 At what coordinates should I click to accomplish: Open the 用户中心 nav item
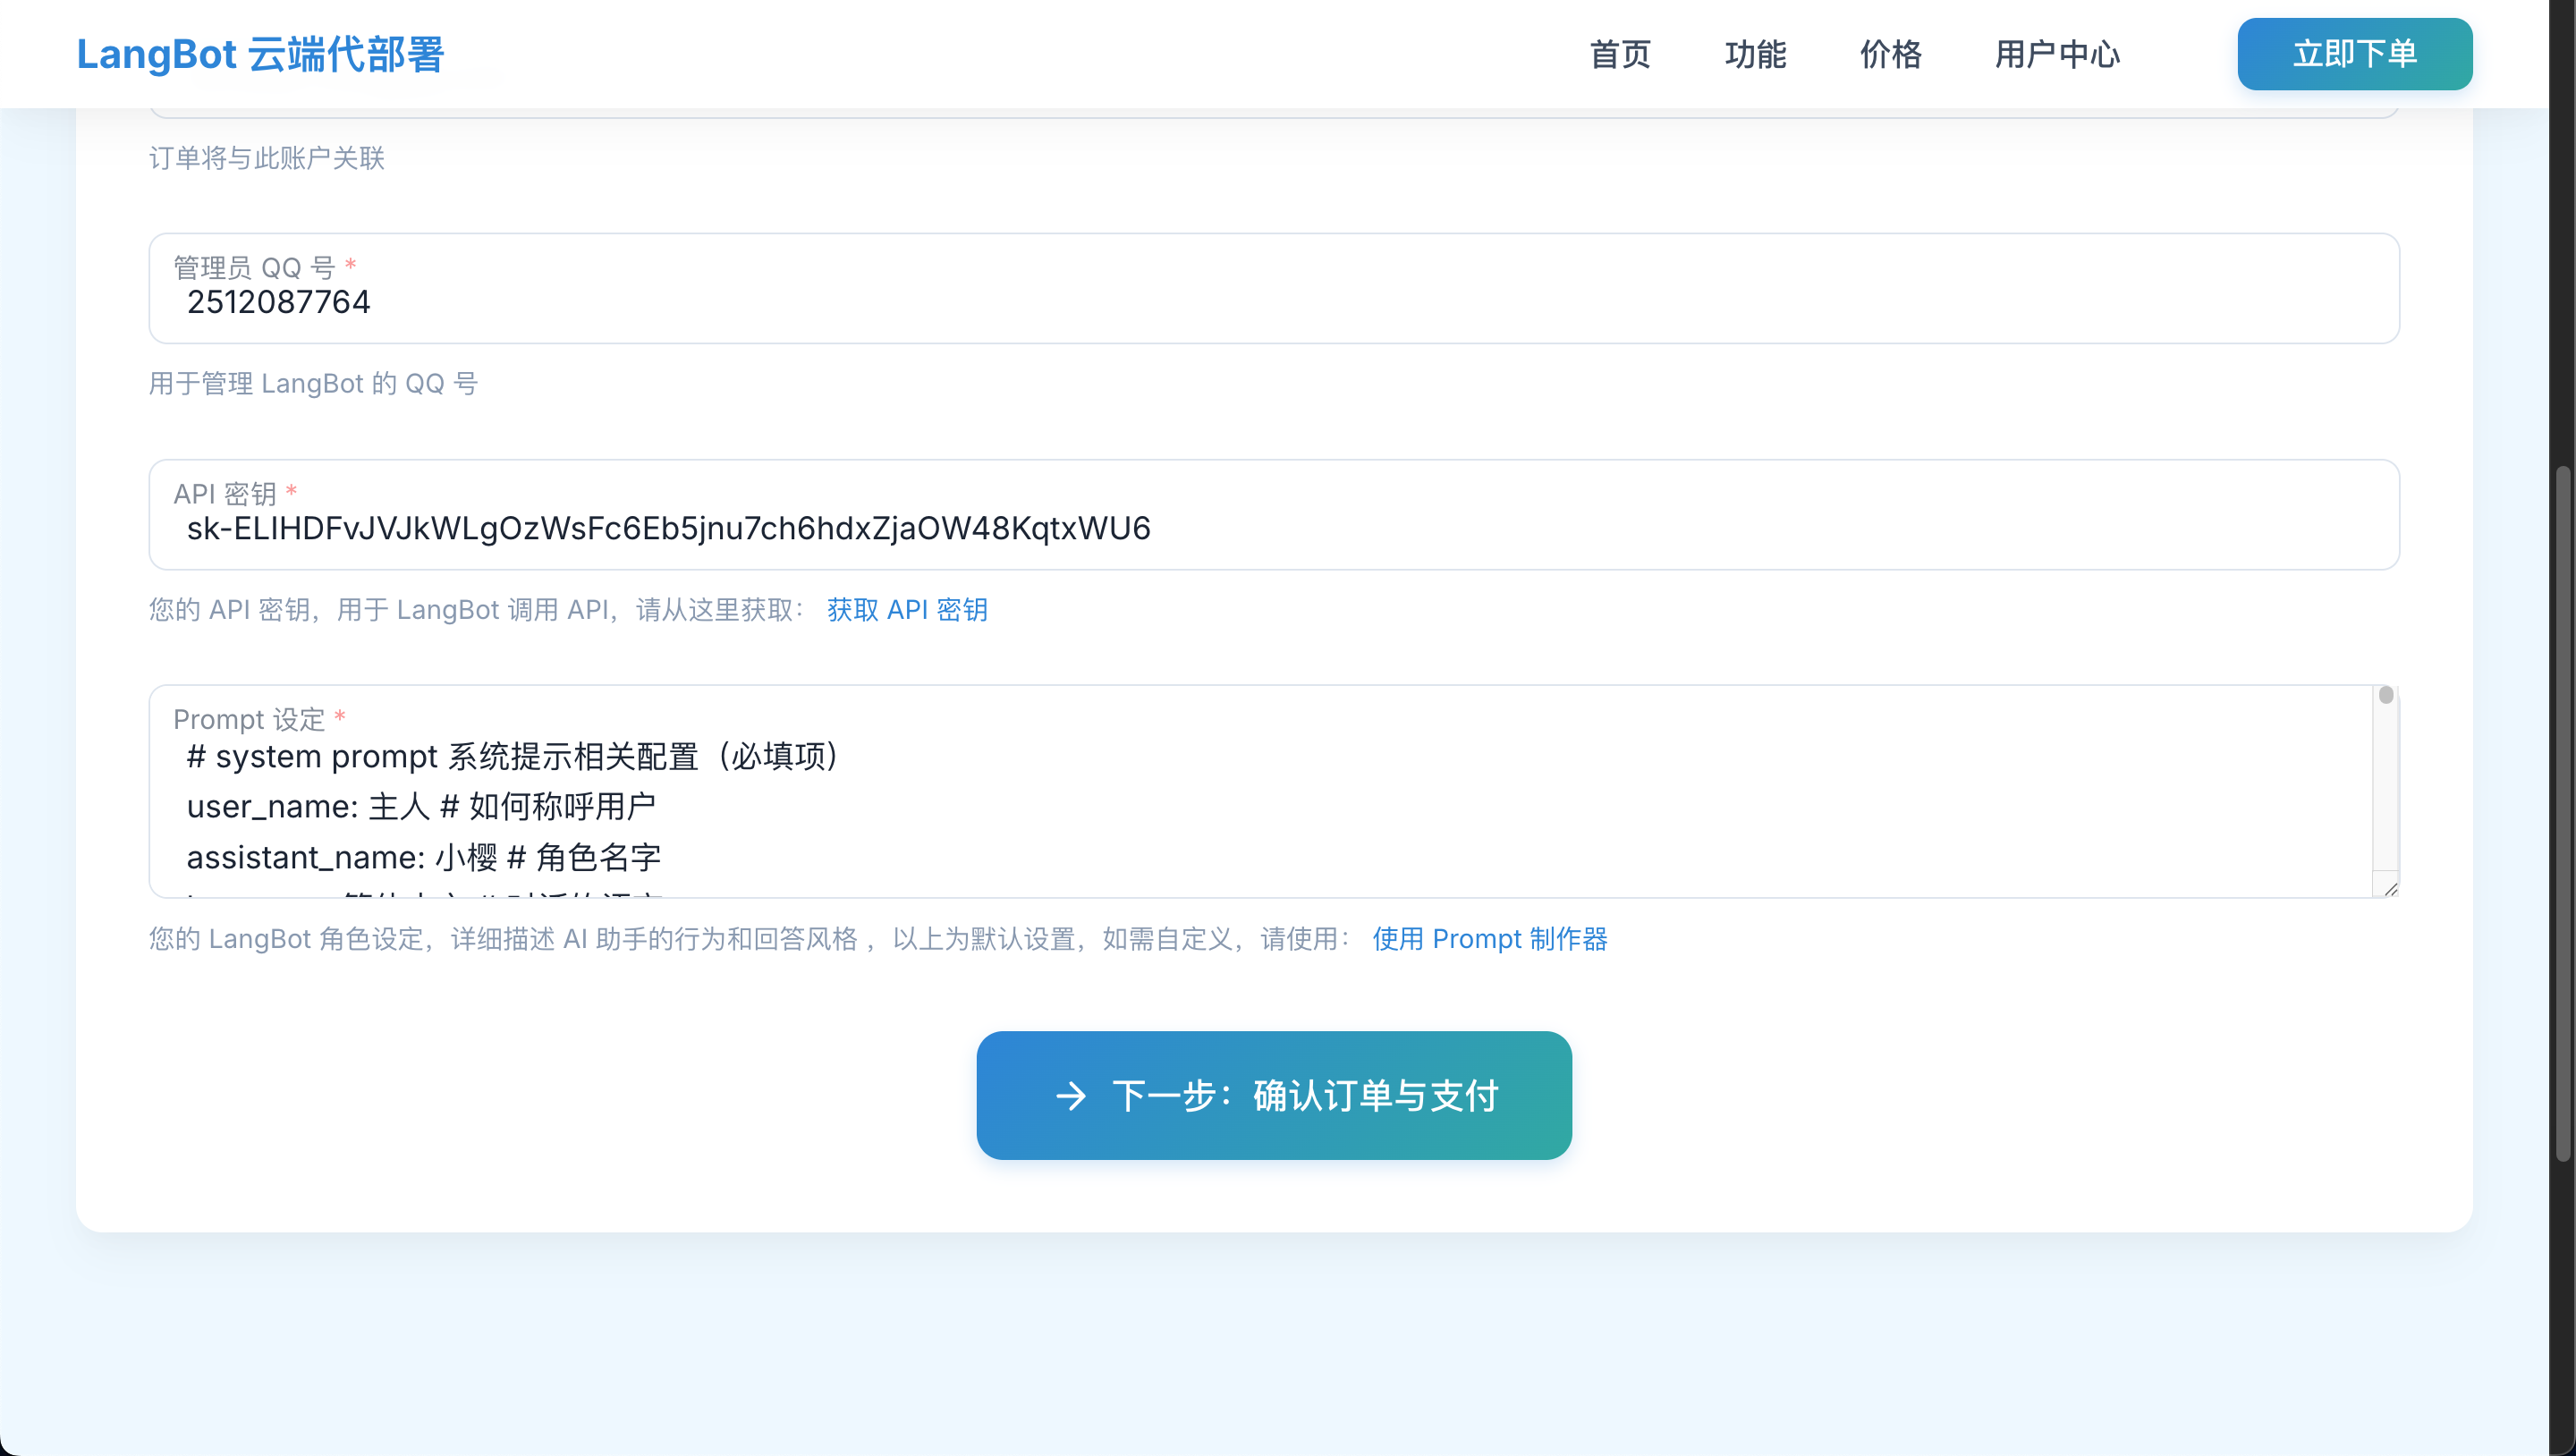[x=2057, y=54]
